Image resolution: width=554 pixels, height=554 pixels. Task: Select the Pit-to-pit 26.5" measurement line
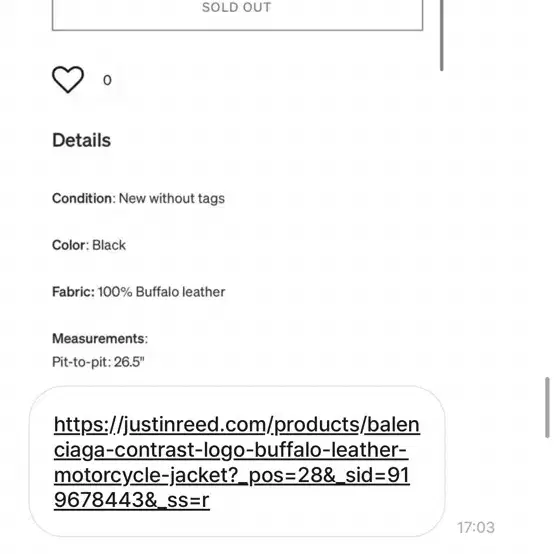click(x=98, y=362)
